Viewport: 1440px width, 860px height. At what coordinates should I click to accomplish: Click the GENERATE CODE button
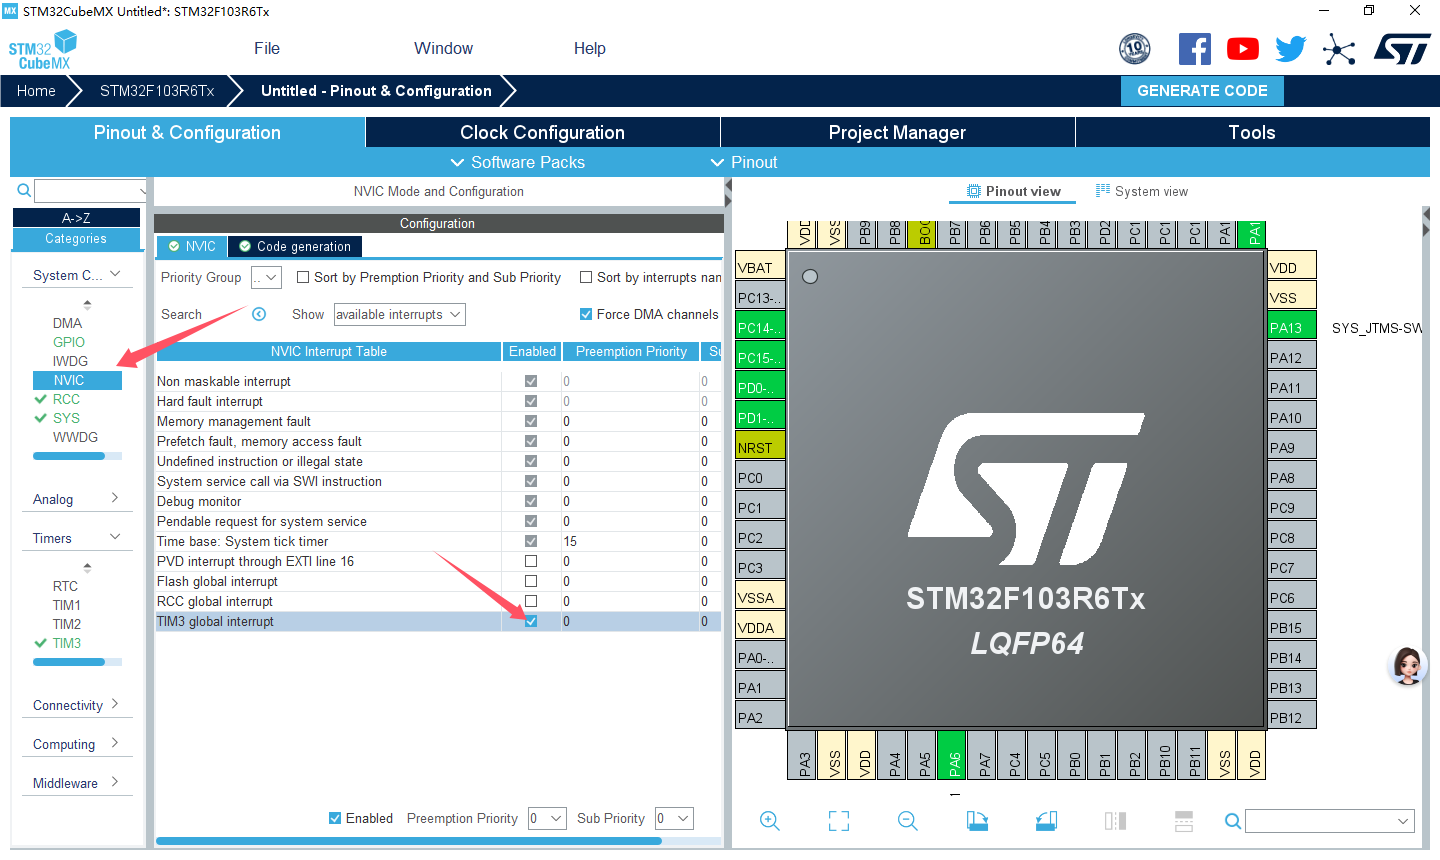coord(1202,90)
